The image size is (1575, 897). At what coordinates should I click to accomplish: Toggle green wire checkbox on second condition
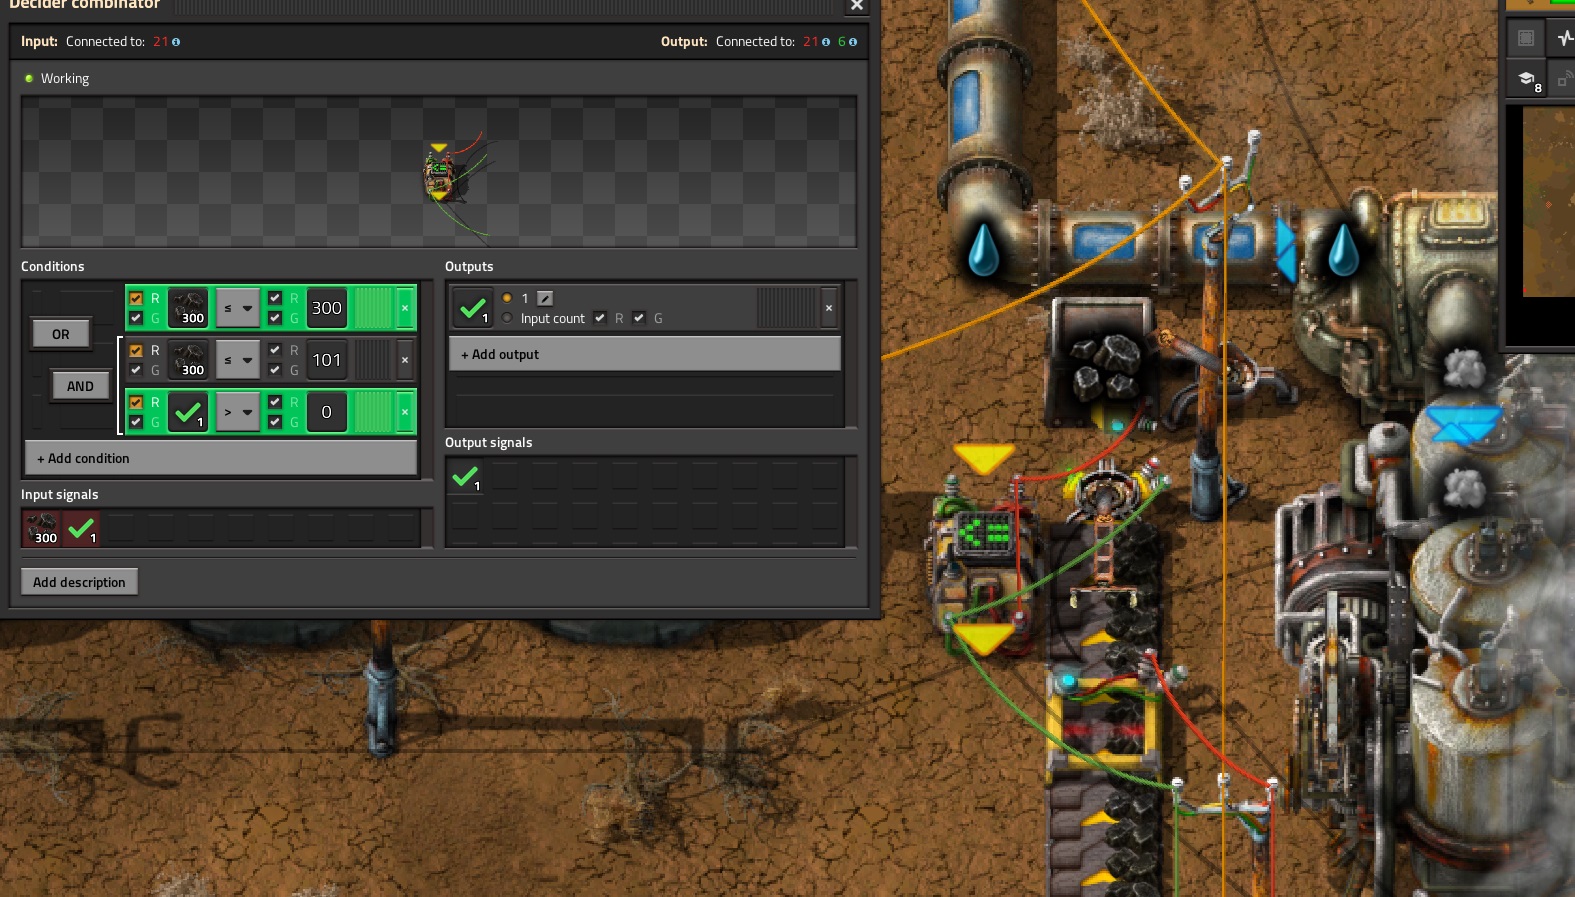point(136,370)
